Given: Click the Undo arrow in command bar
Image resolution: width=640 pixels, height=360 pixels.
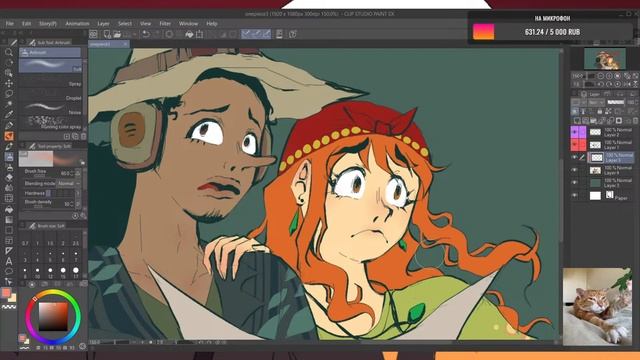Looking at the screenshot, I should [x=146, y=34].
